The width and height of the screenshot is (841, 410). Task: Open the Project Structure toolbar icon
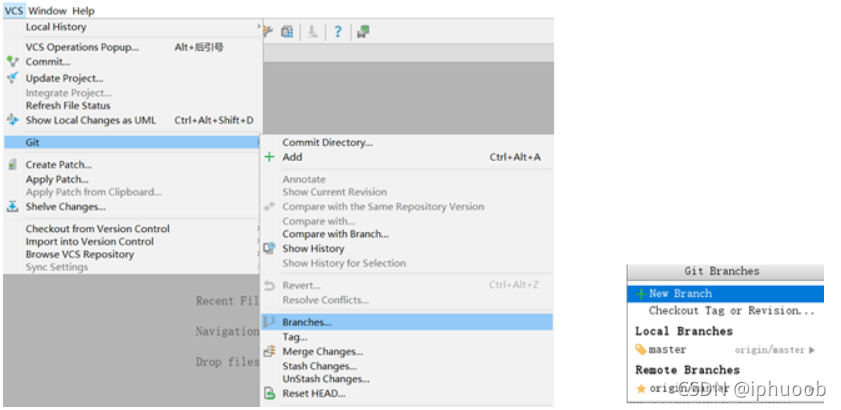coord(287,32)
